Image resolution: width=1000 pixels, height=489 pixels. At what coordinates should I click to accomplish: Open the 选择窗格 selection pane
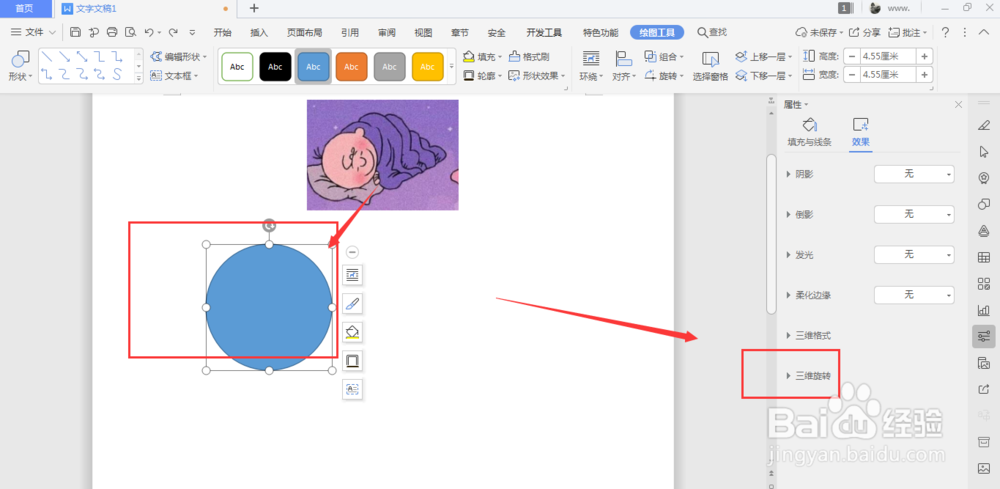(x=710, y=66)
